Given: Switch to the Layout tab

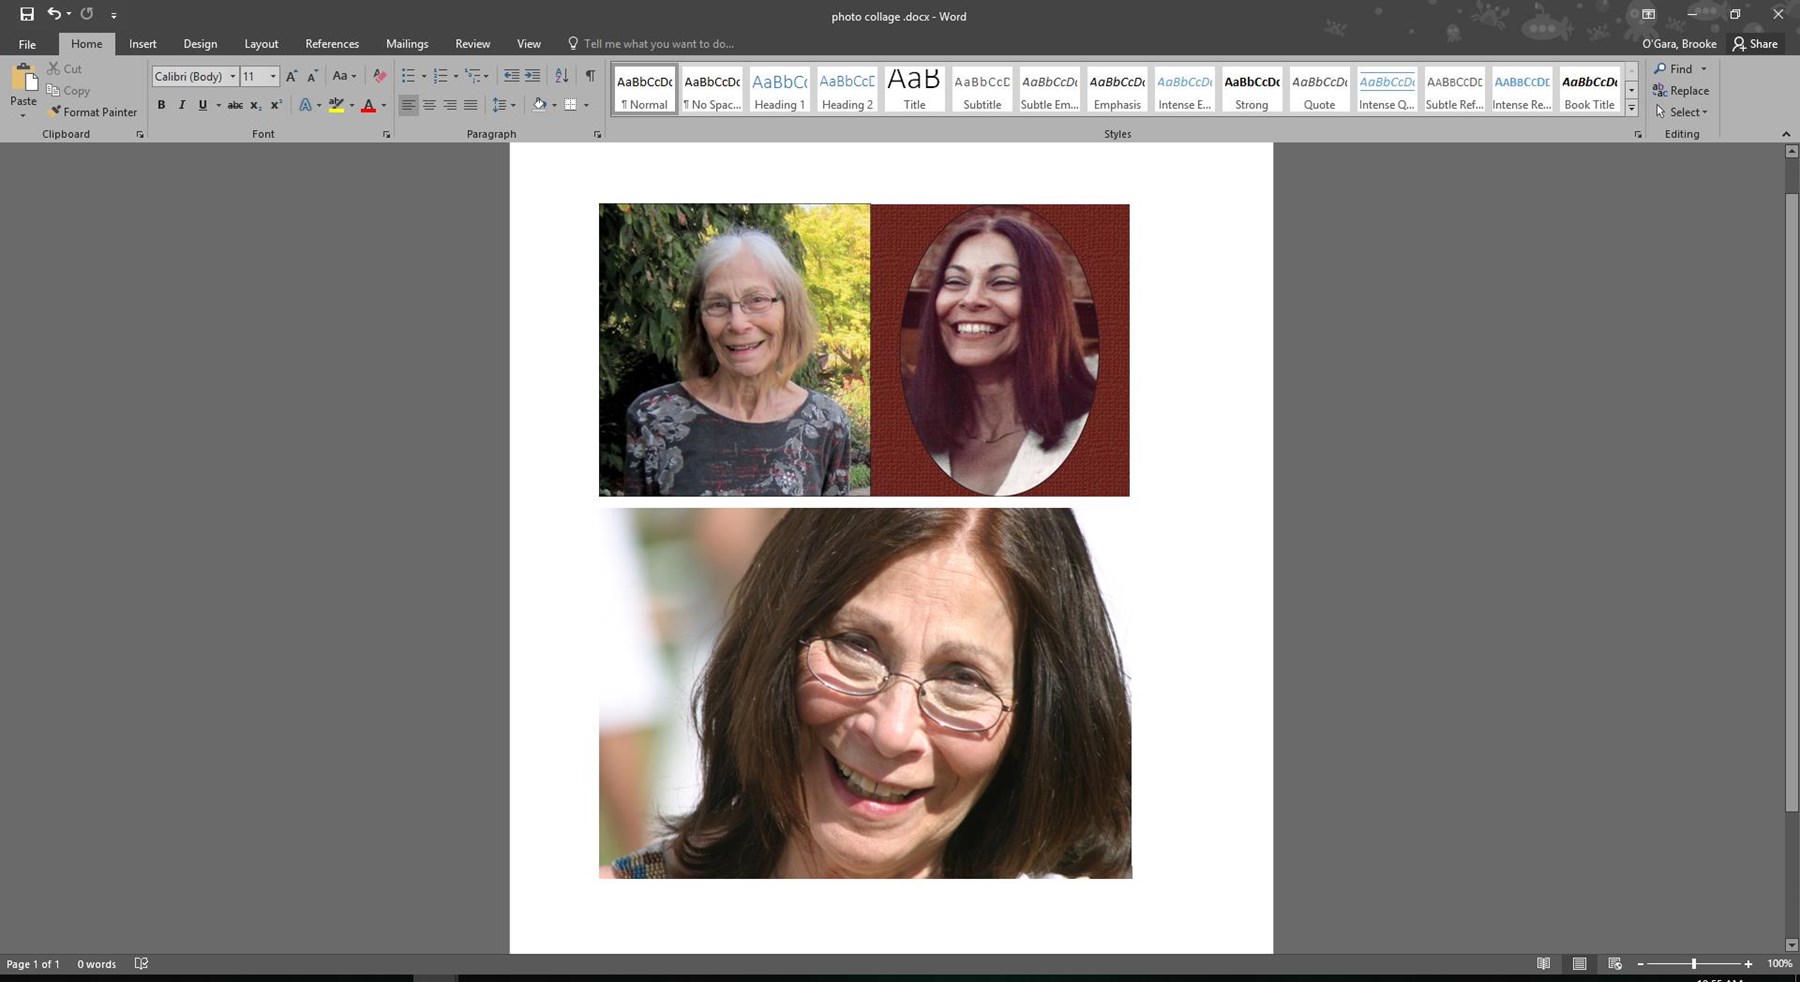Looking at the screenshot, I should click(261, 44).
